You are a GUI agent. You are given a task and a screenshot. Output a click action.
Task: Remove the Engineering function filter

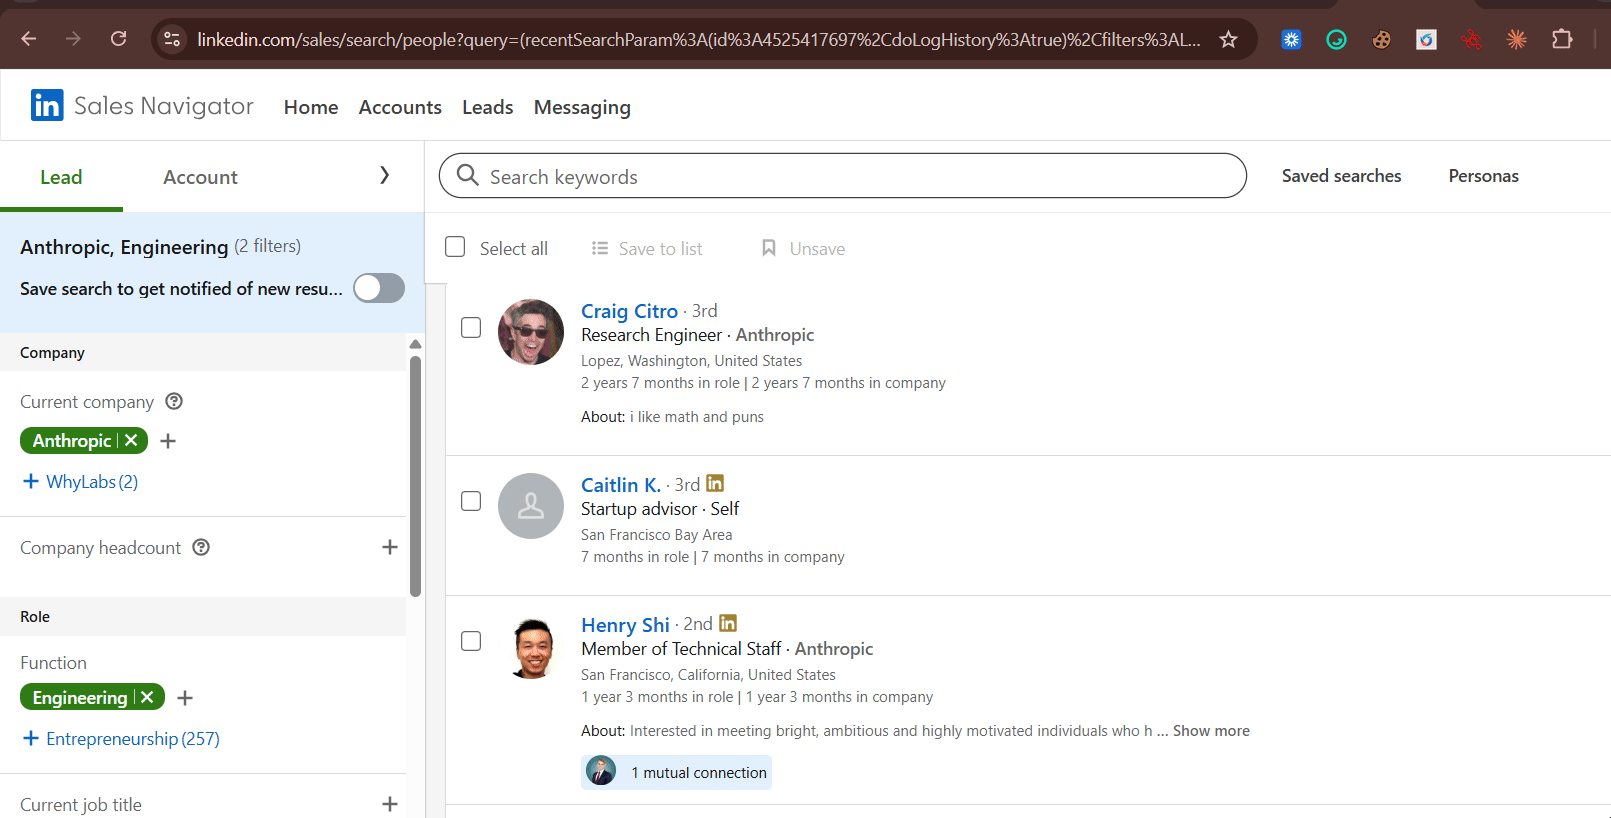147,697
